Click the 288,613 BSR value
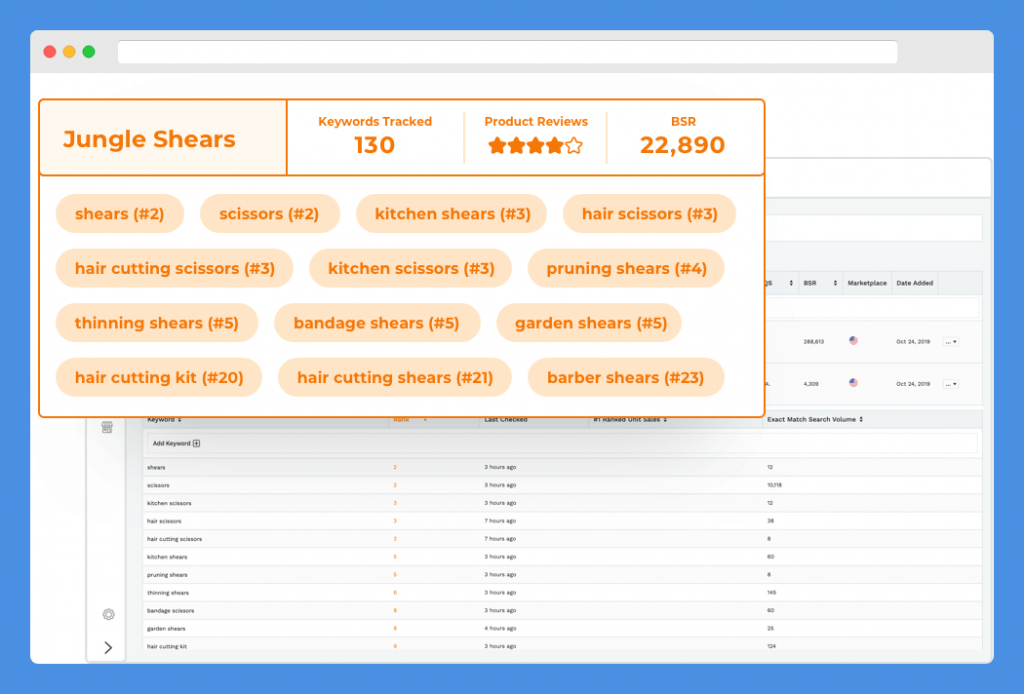Screen dimensions: 1024x694 click(x=813, y=341)
